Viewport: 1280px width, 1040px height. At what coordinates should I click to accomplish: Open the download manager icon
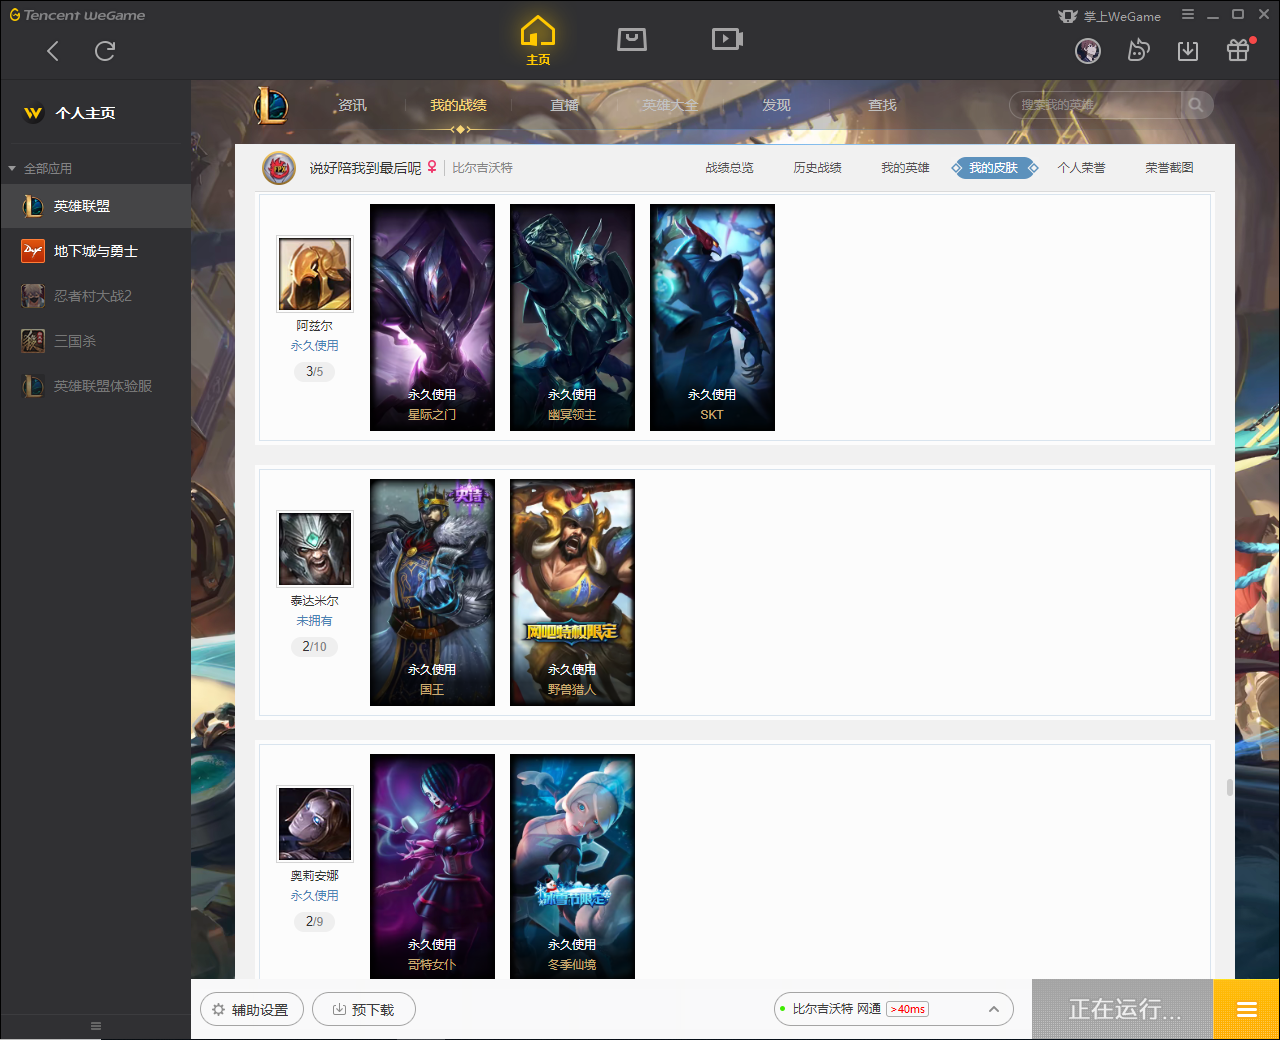1188,50
